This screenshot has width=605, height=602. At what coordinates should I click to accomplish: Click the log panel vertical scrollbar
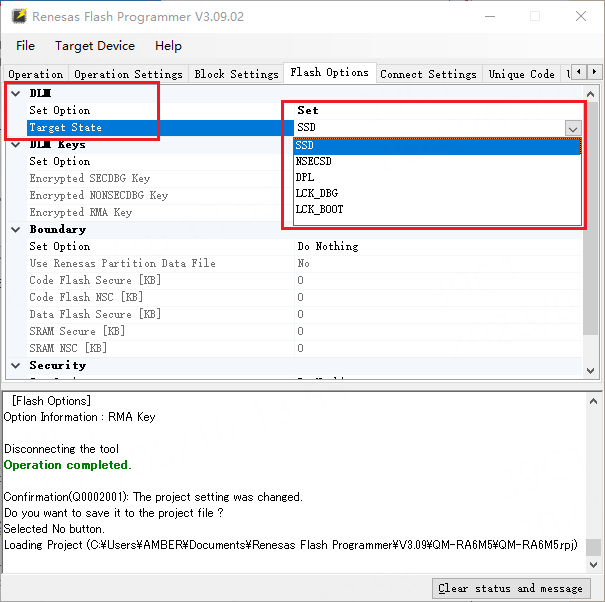[x=593, y=480]
